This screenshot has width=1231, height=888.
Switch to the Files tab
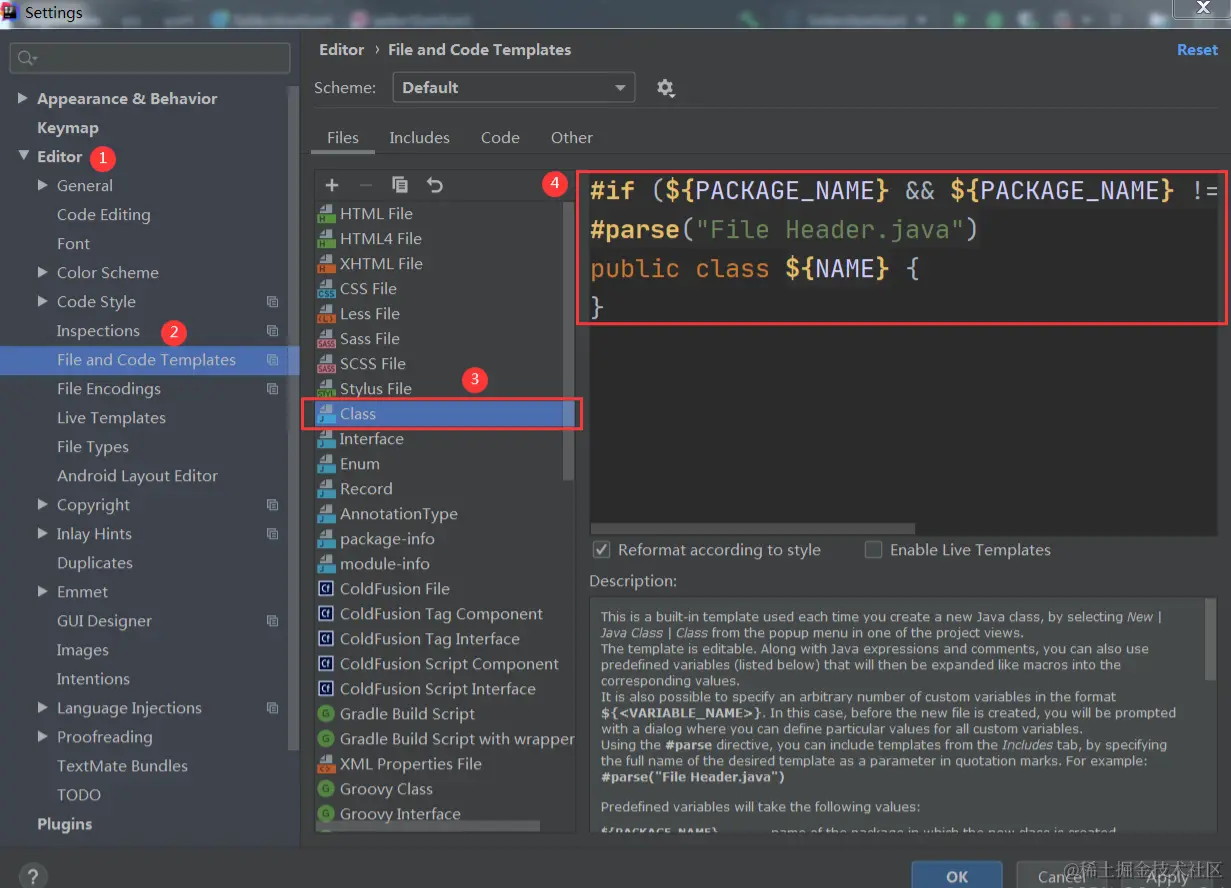coord(343,138)
